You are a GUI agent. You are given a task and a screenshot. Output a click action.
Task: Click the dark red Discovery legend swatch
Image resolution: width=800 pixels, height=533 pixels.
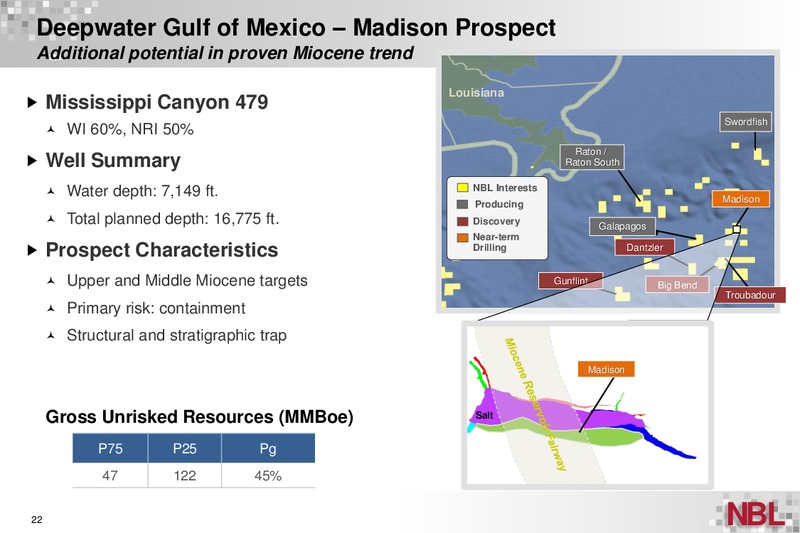pos(462,221)
